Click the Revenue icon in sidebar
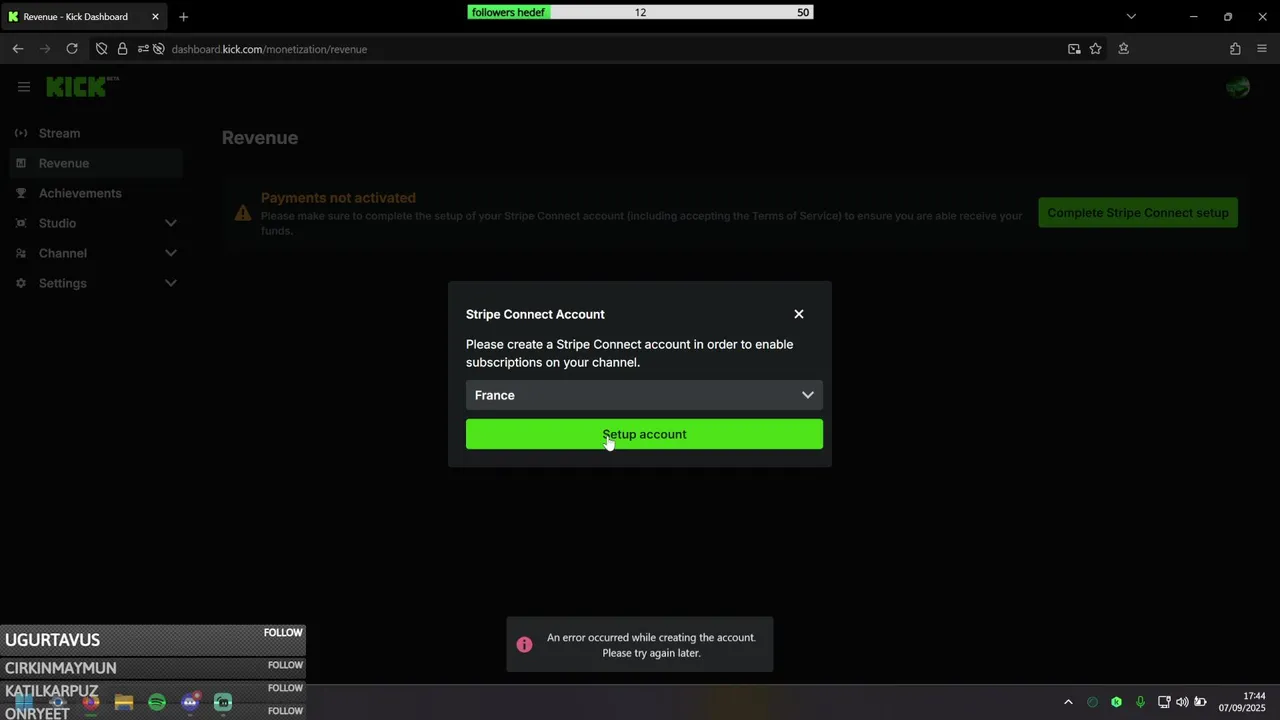 21,163
